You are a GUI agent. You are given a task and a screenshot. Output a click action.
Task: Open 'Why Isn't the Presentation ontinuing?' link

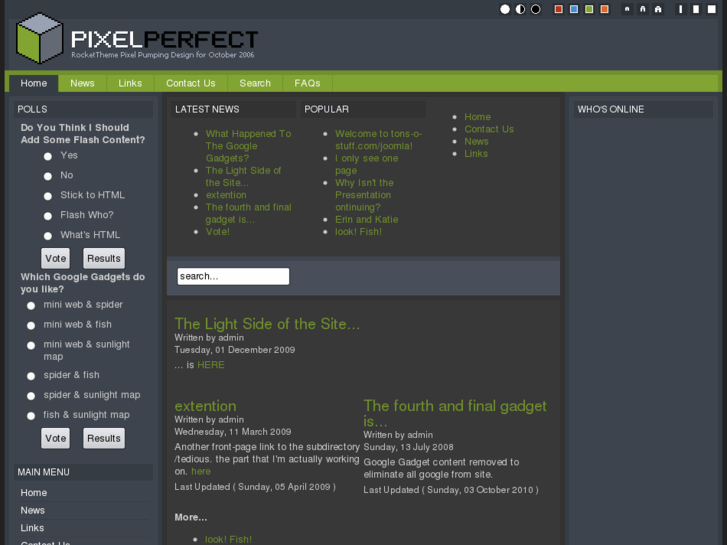click(364, 195)
